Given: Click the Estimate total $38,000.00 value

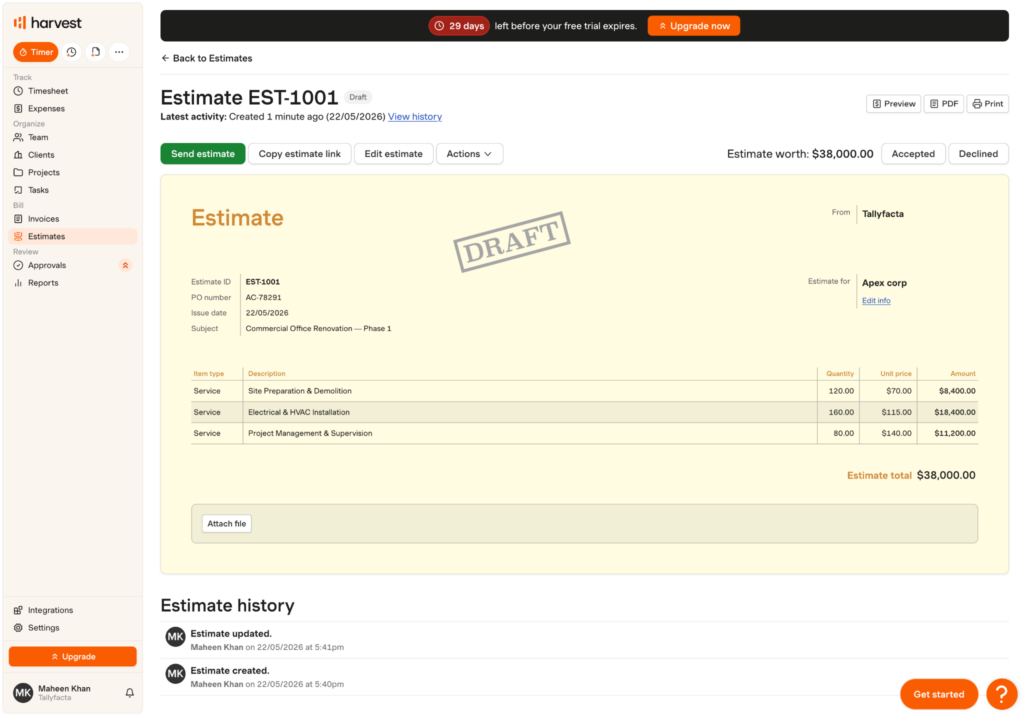Looking at the screenshot, I should pyautogui.click(x=946, y=476).
